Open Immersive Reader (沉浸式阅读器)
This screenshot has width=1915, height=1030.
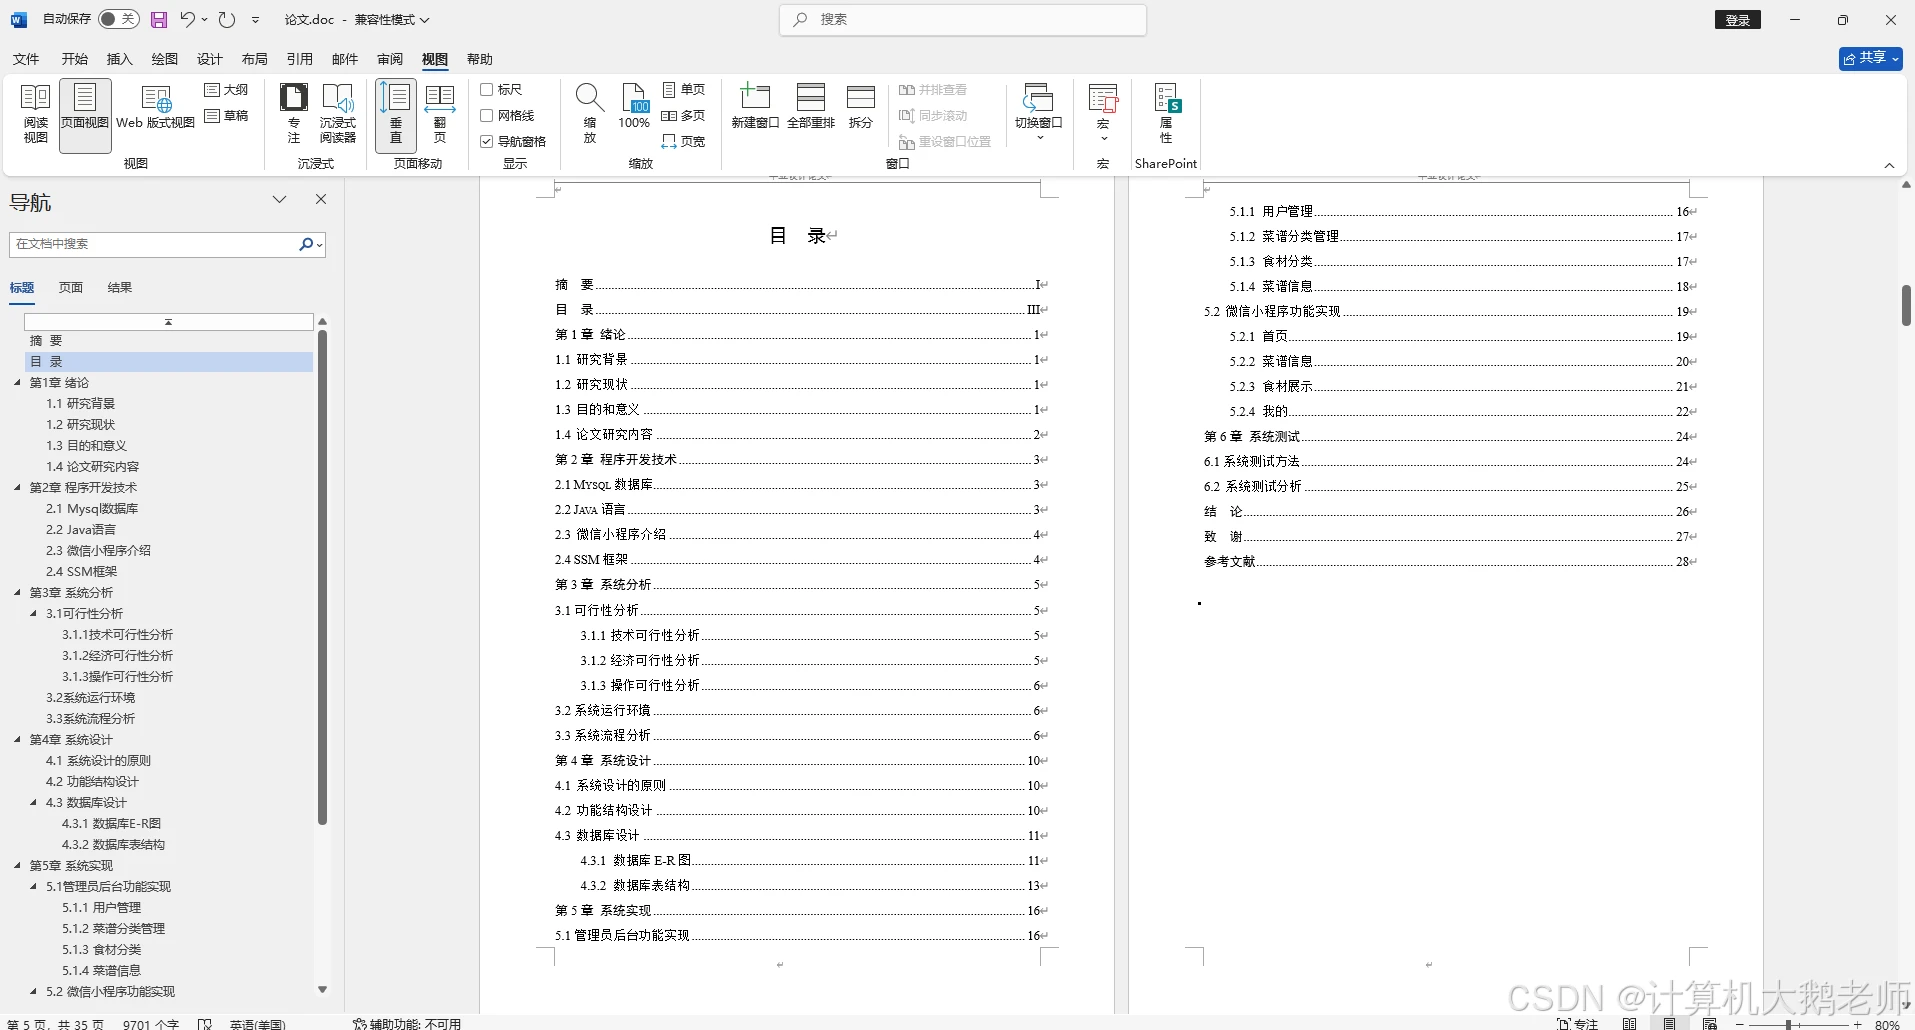tap(338, 114)
